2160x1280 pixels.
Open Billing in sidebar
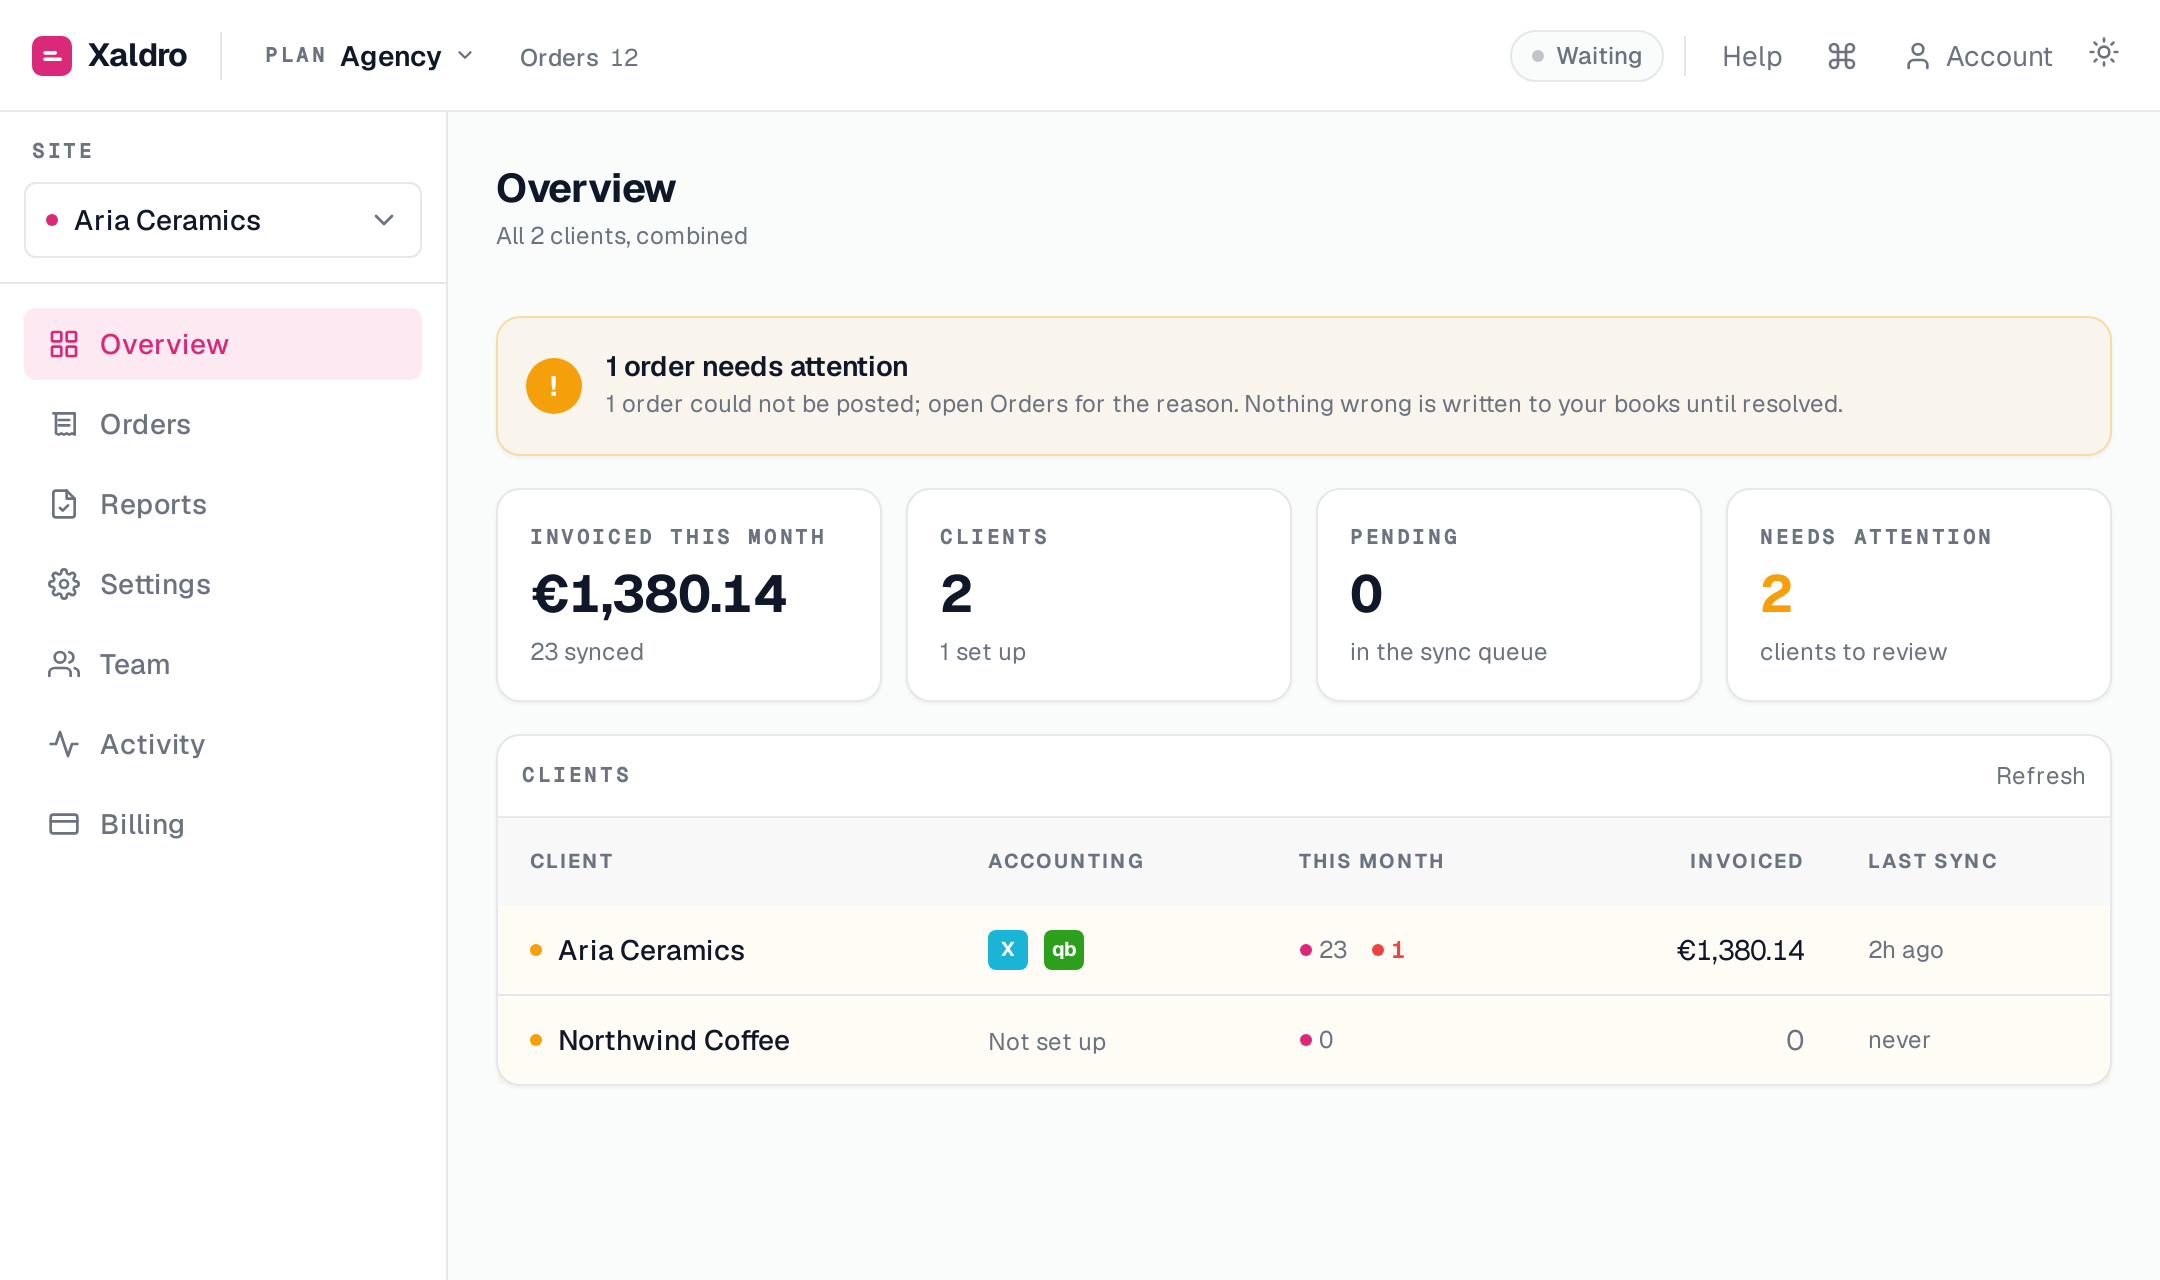click(x=223, y=824)
